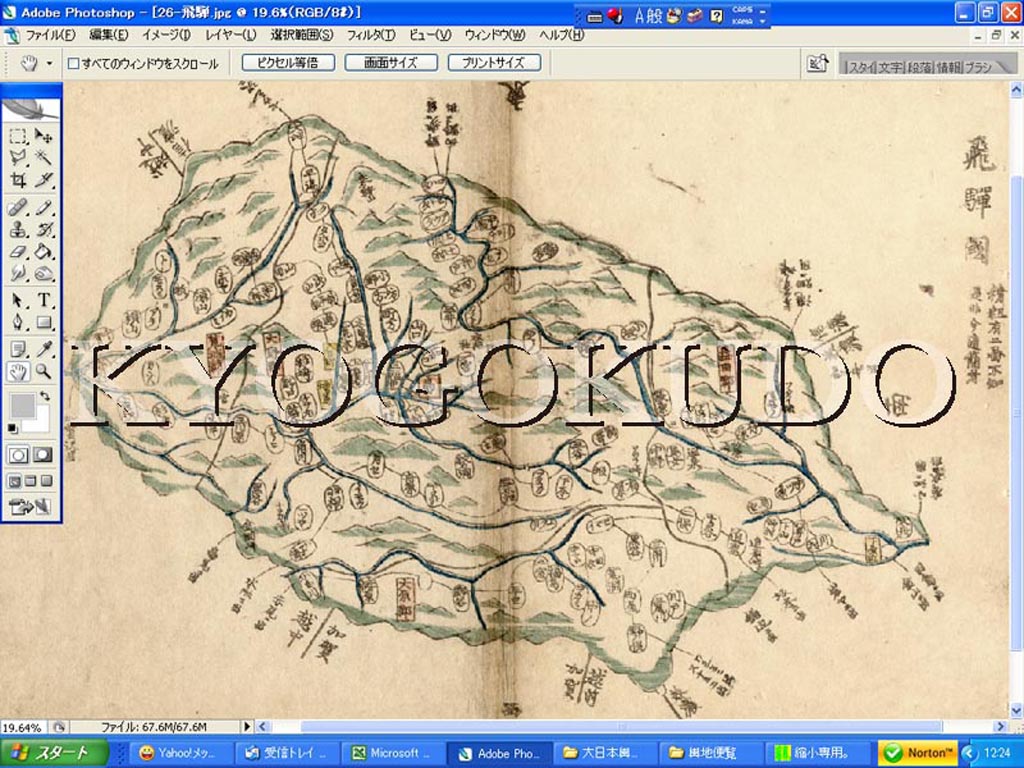Select the Eraser tool
The width and height of the screenshot is (1024, 768).
(18, 251)
